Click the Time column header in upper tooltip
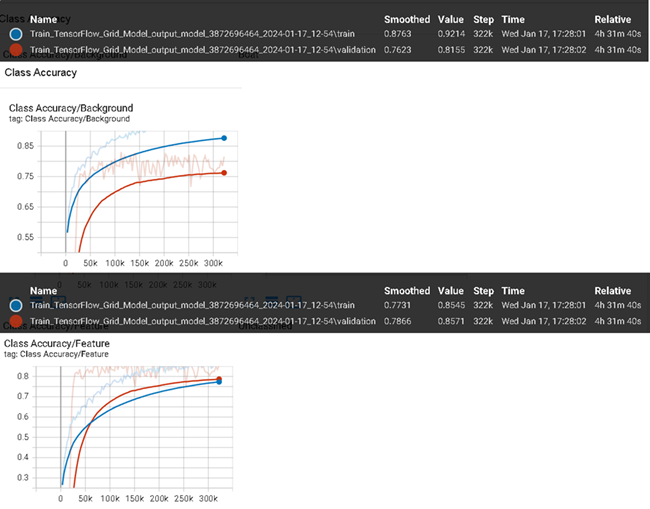Viewport: 650px width, 509px height. click(512, 19)
